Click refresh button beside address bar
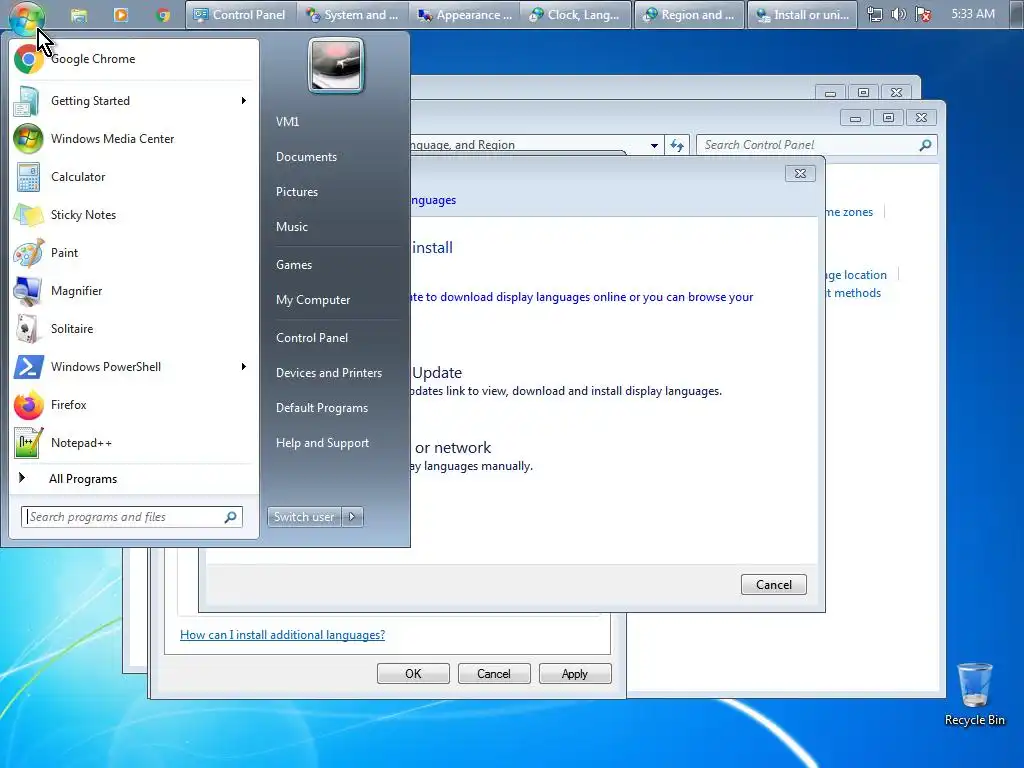This screenshot has width=1024, height=768. [x=677, y=145]
